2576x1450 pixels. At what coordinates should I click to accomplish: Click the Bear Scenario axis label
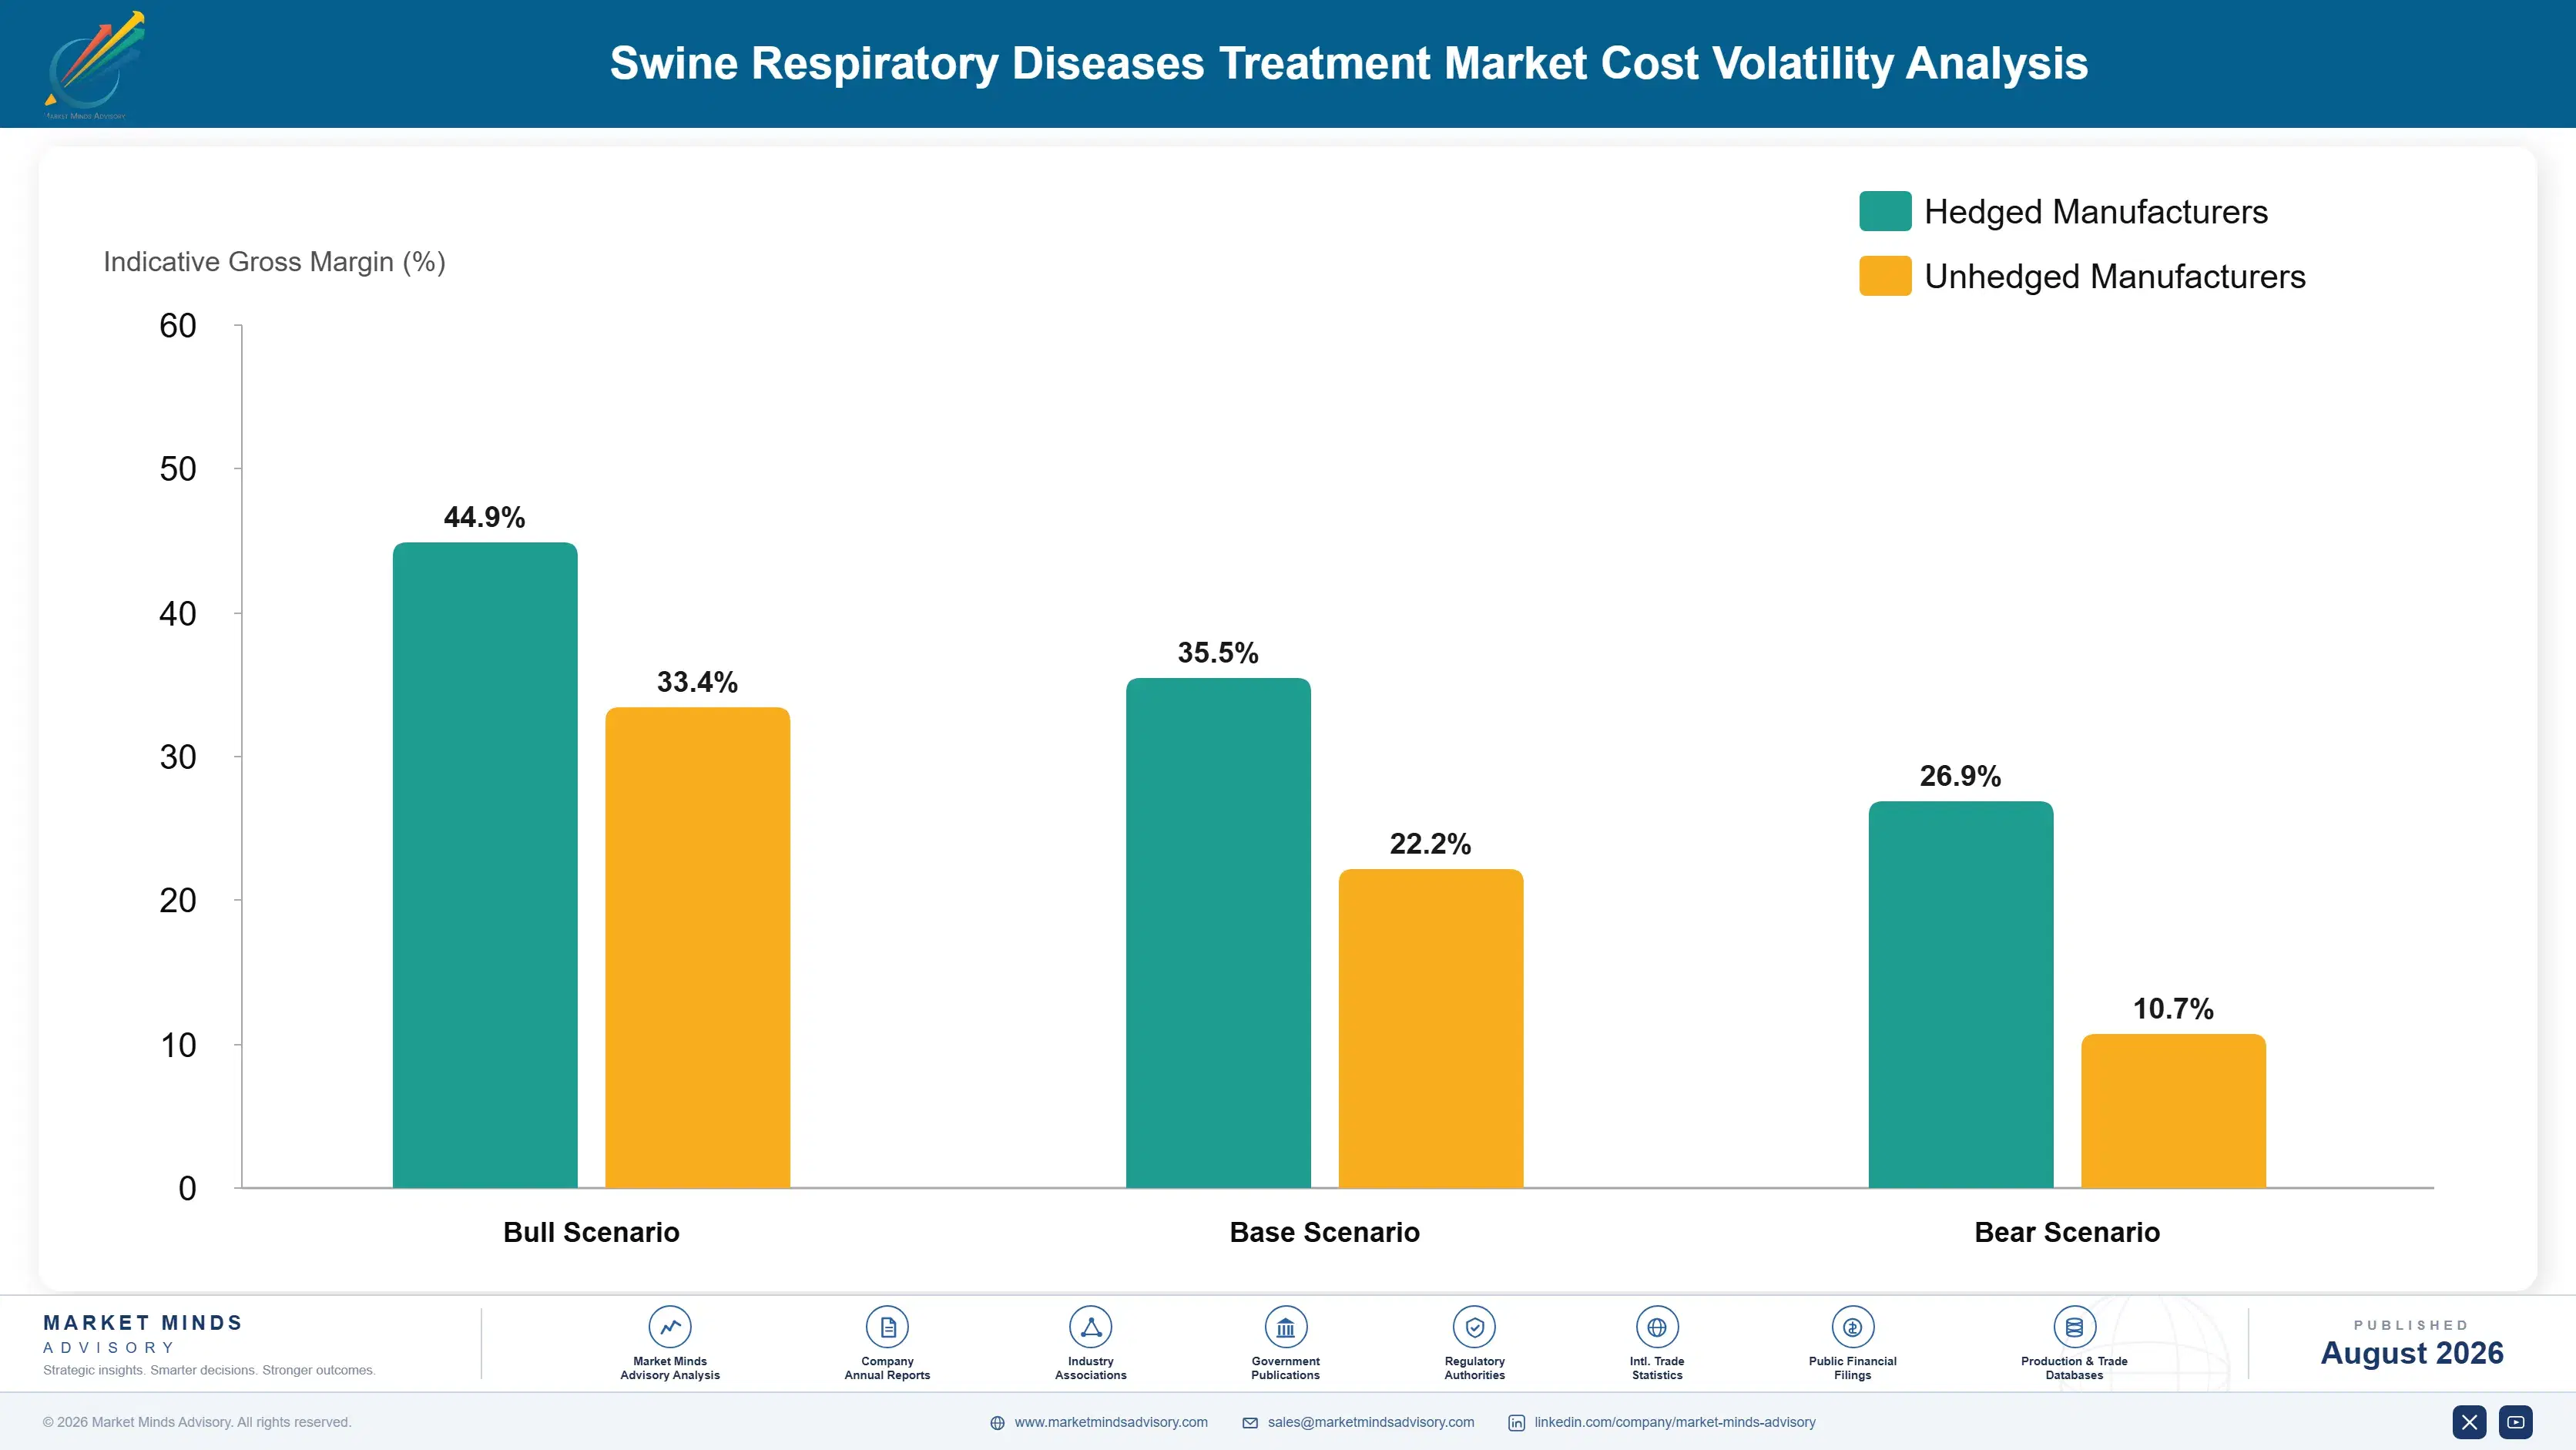(x=2067, y=1232)
